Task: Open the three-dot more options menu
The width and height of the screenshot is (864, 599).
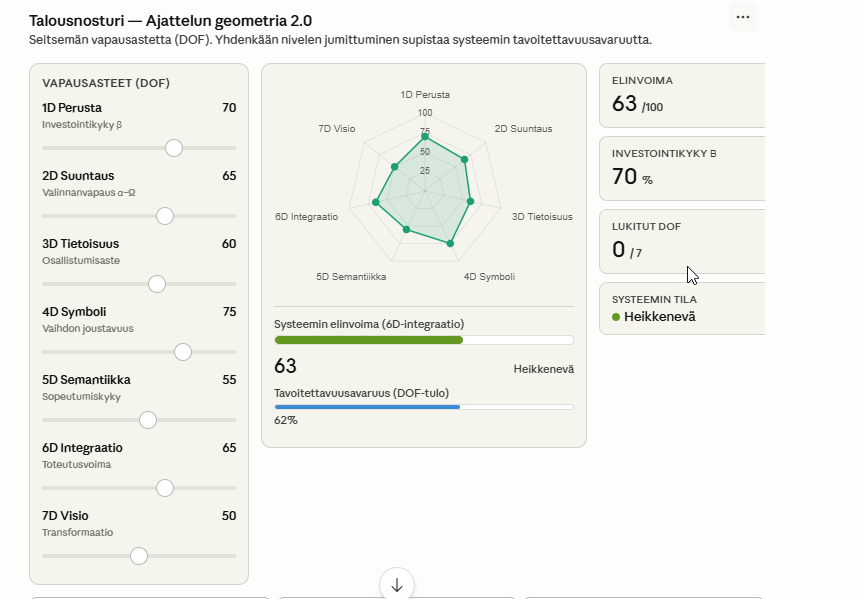Action: 742,17
